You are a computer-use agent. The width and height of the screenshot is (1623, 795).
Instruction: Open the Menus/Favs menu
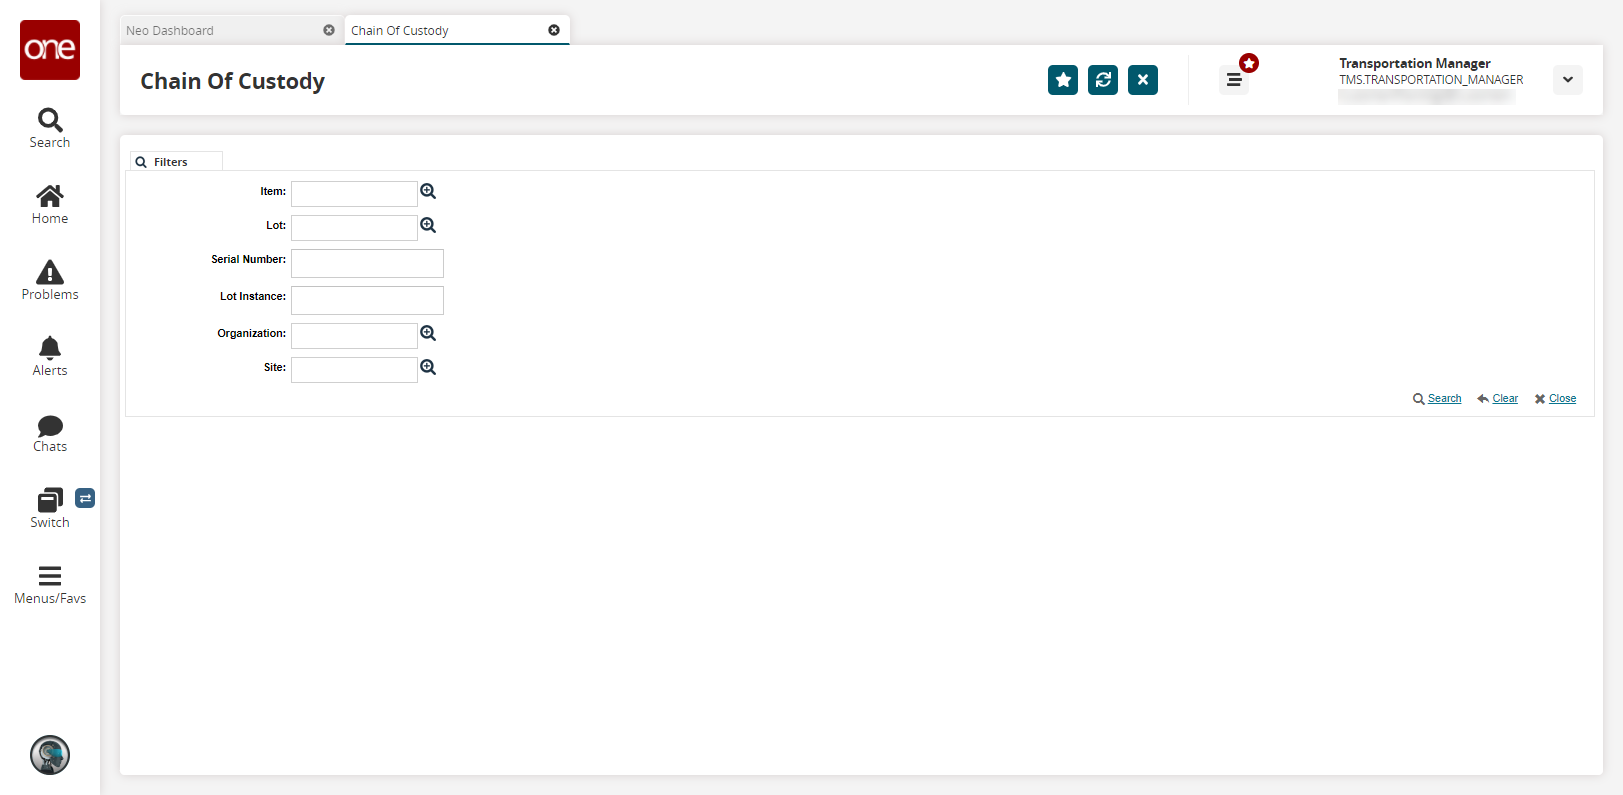(x=50, y=584)
